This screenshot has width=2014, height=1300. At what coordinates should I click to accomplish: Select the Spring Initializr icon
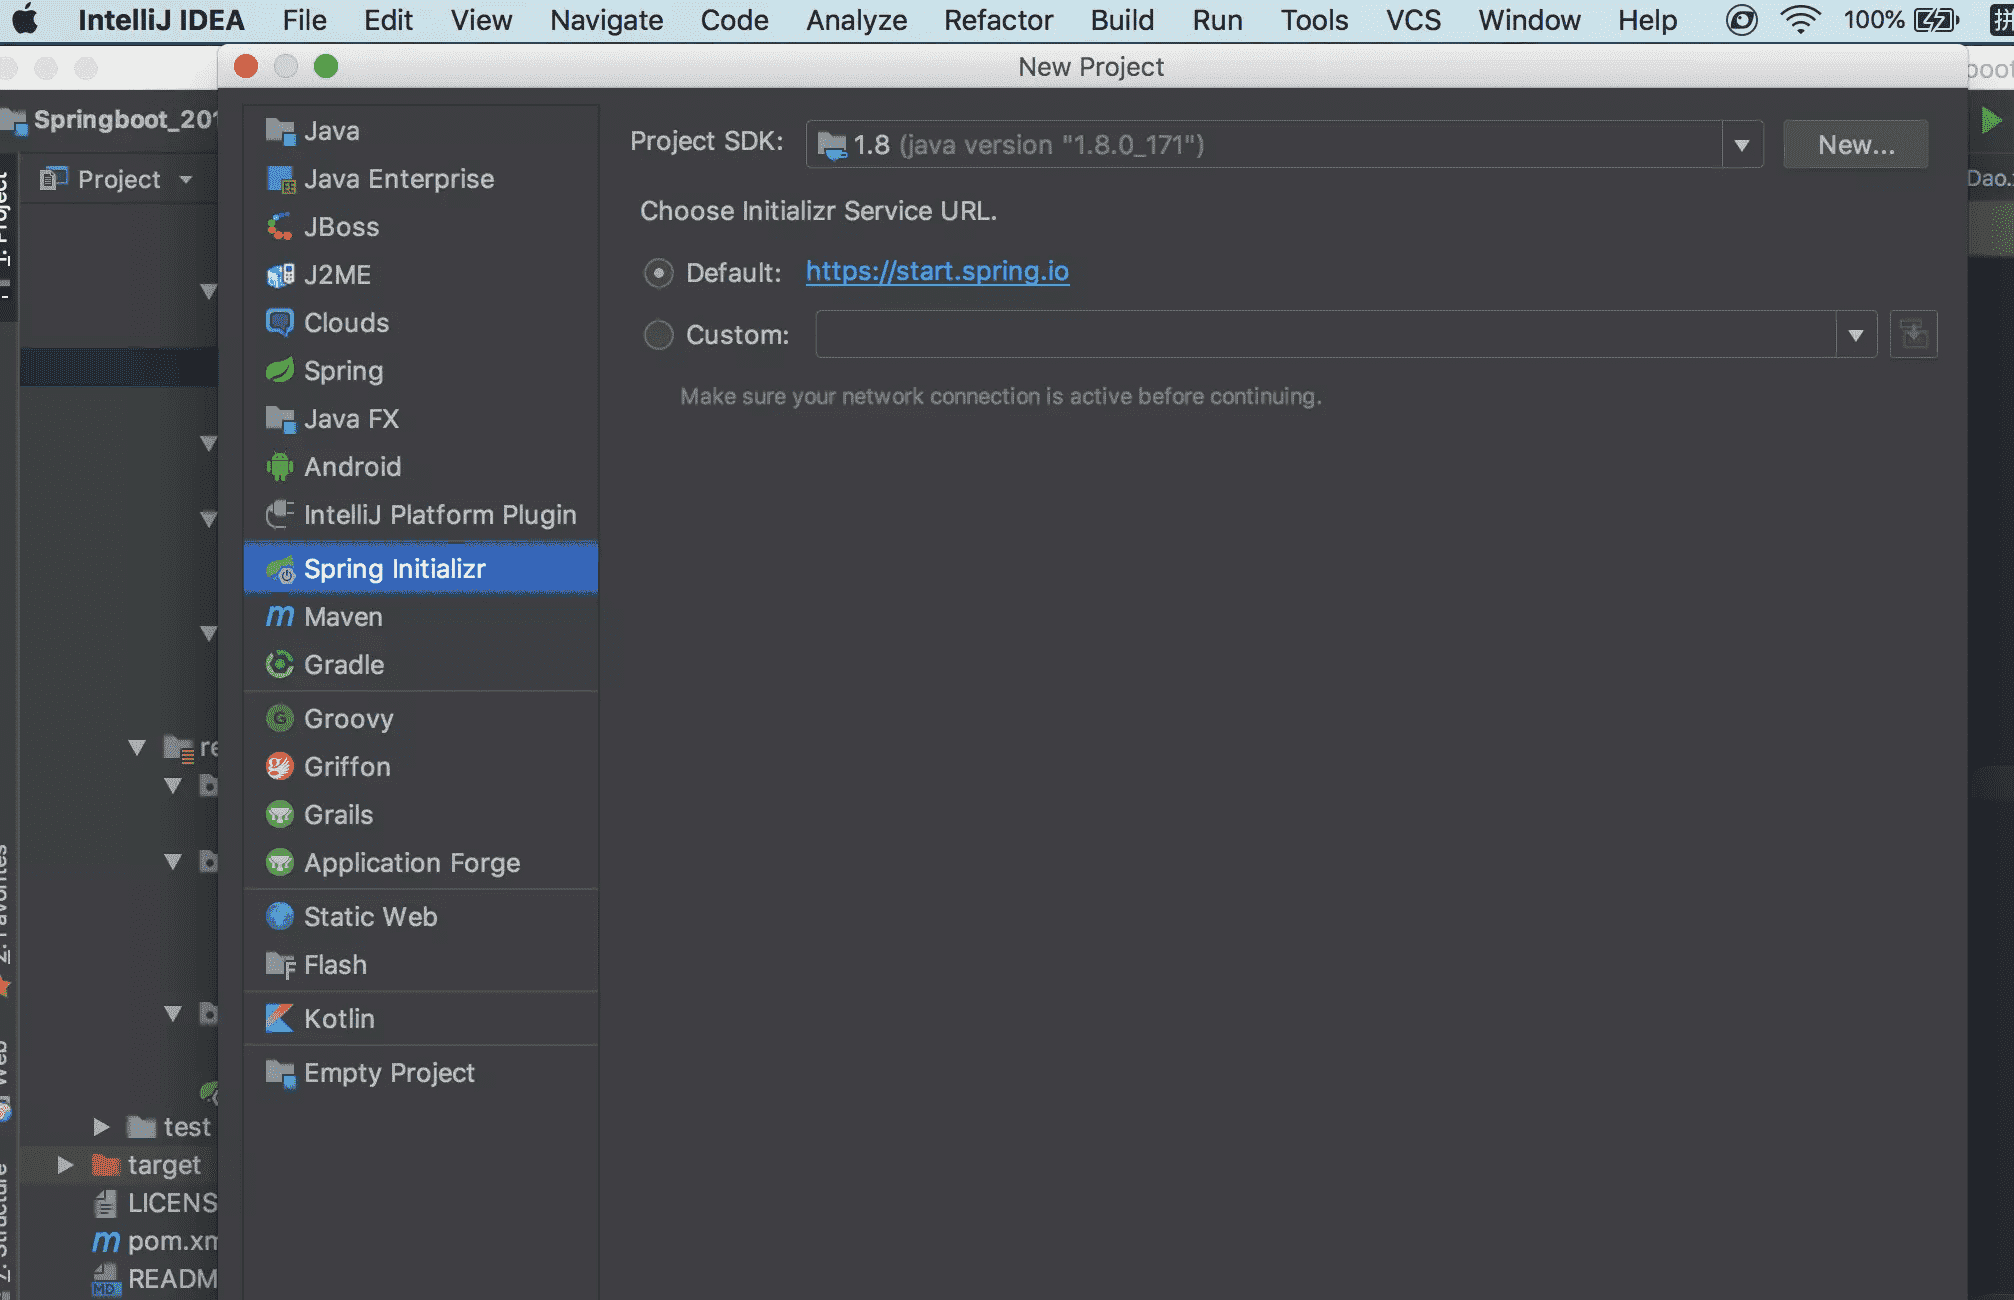(x=280, y=569)
